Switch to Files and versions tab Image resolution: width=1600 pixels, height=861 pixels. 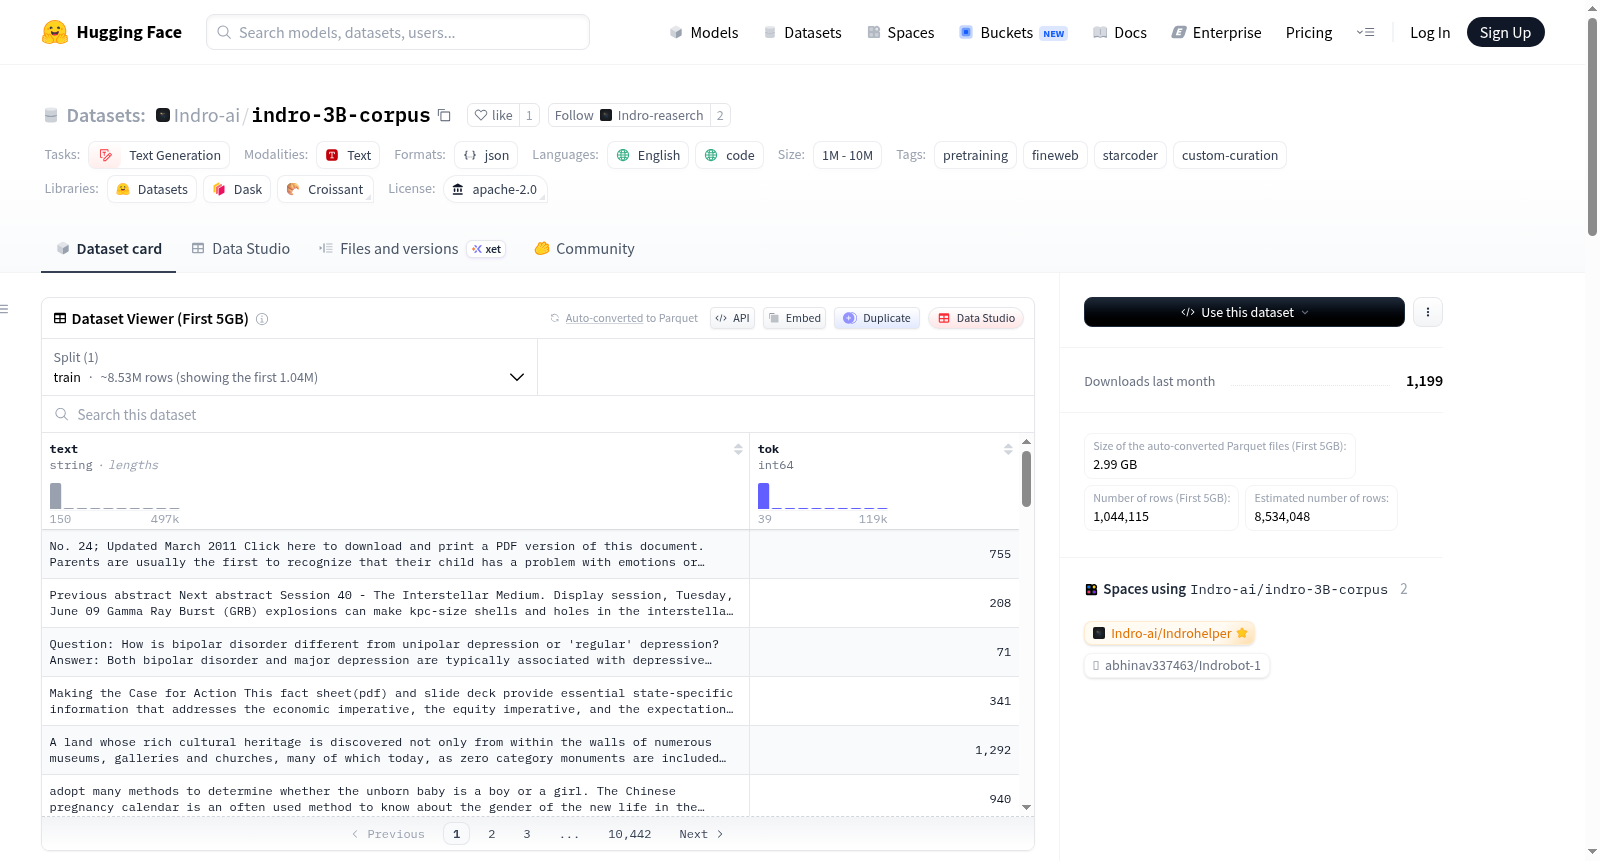[412, 249]
